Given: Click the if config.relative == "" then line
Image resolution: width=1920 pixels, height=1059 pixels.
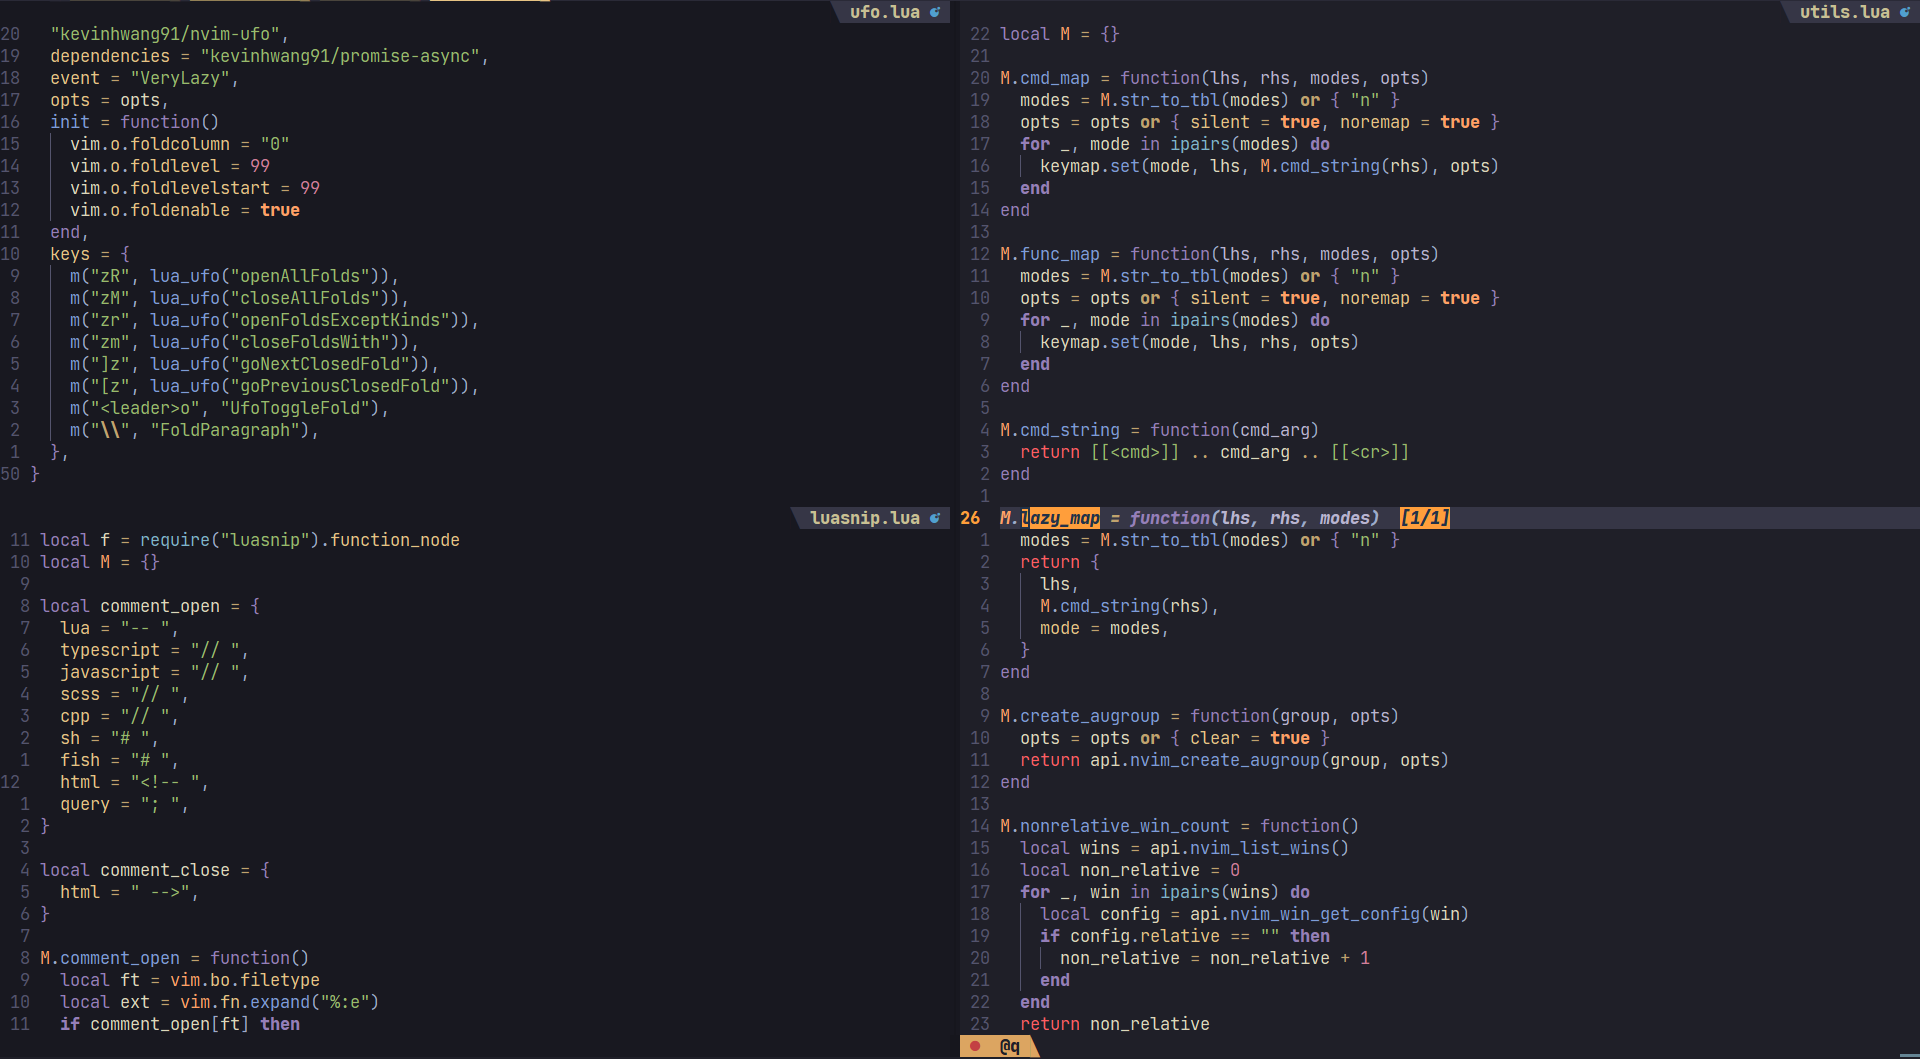Looking at the screenshot, I should pos(1185,936).
